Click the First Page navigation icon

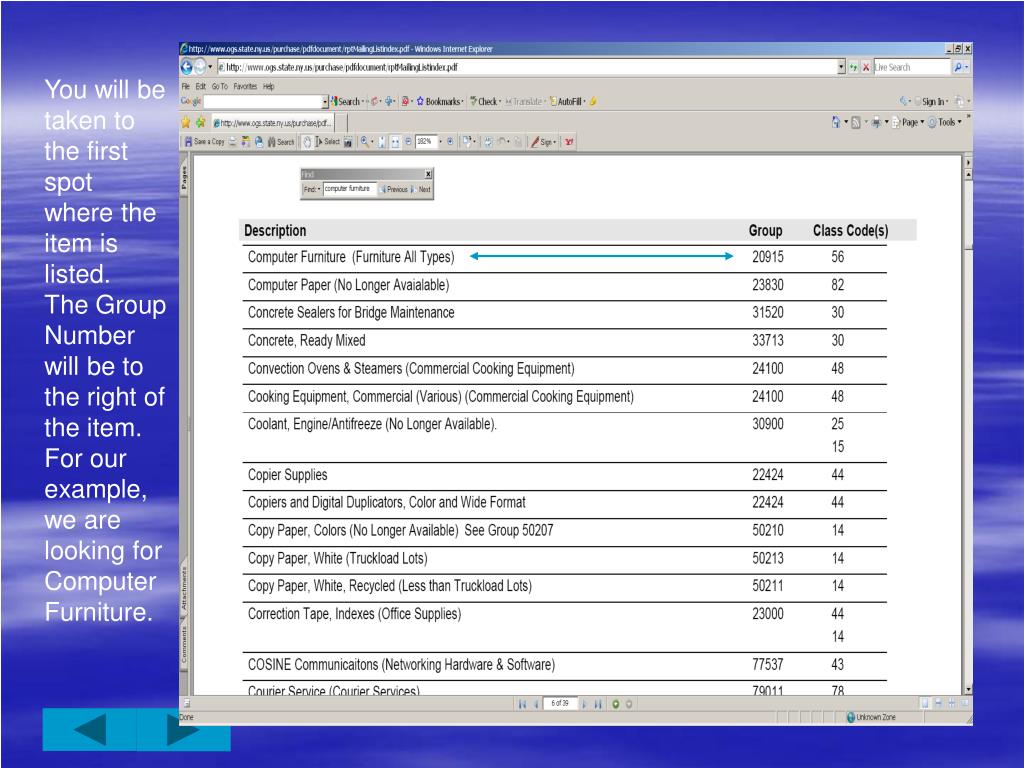(x=522, y=704)
